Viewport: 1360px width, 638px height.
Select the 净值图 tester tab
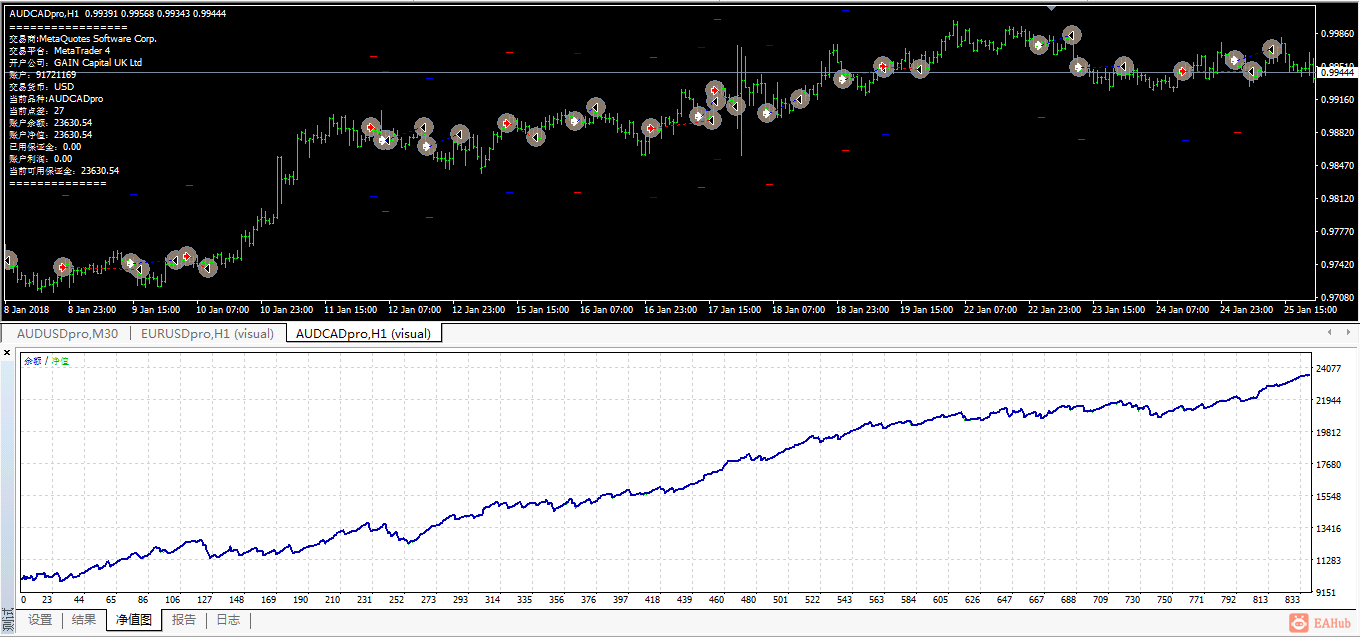134,620
